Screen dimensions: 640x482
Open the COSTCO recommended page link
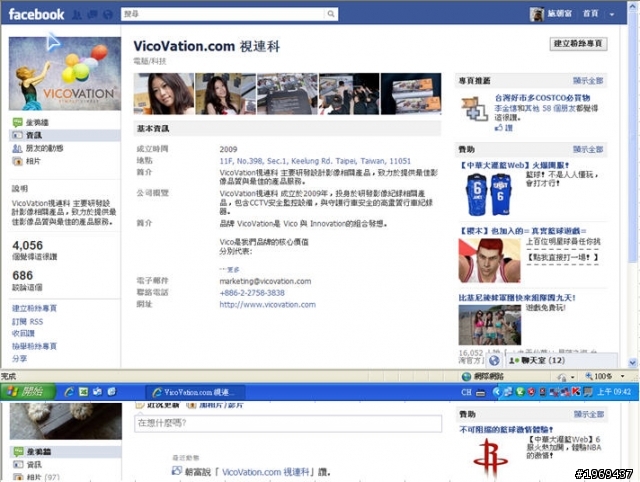pos(542,98)
